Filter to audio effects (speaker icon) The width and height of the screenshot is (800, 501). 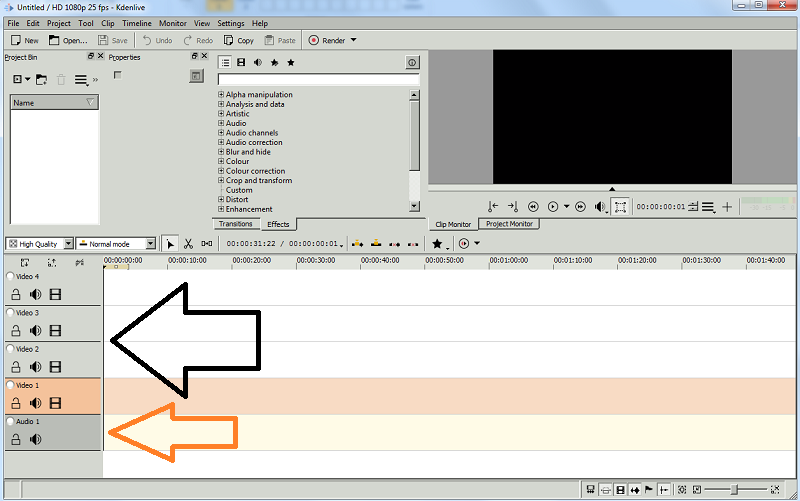(x=258, y=62)
